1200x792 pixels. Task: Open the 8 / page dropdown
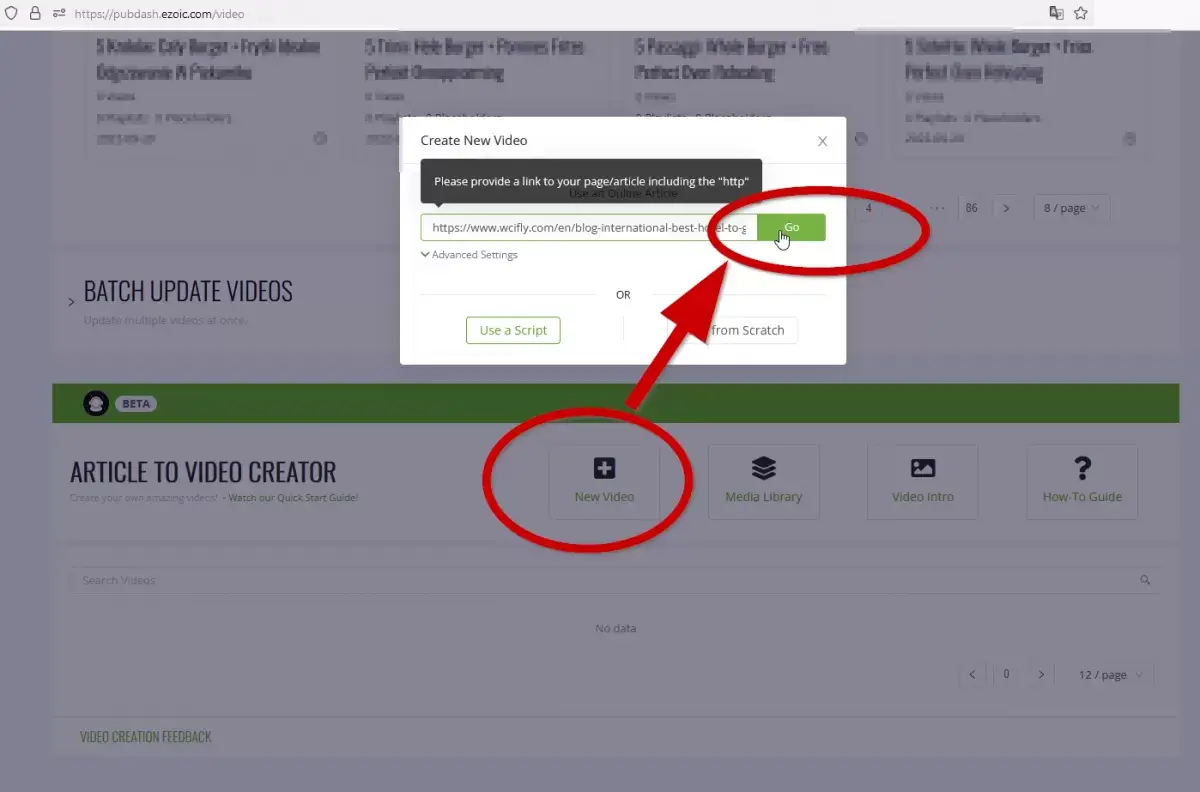[1071, 208]
